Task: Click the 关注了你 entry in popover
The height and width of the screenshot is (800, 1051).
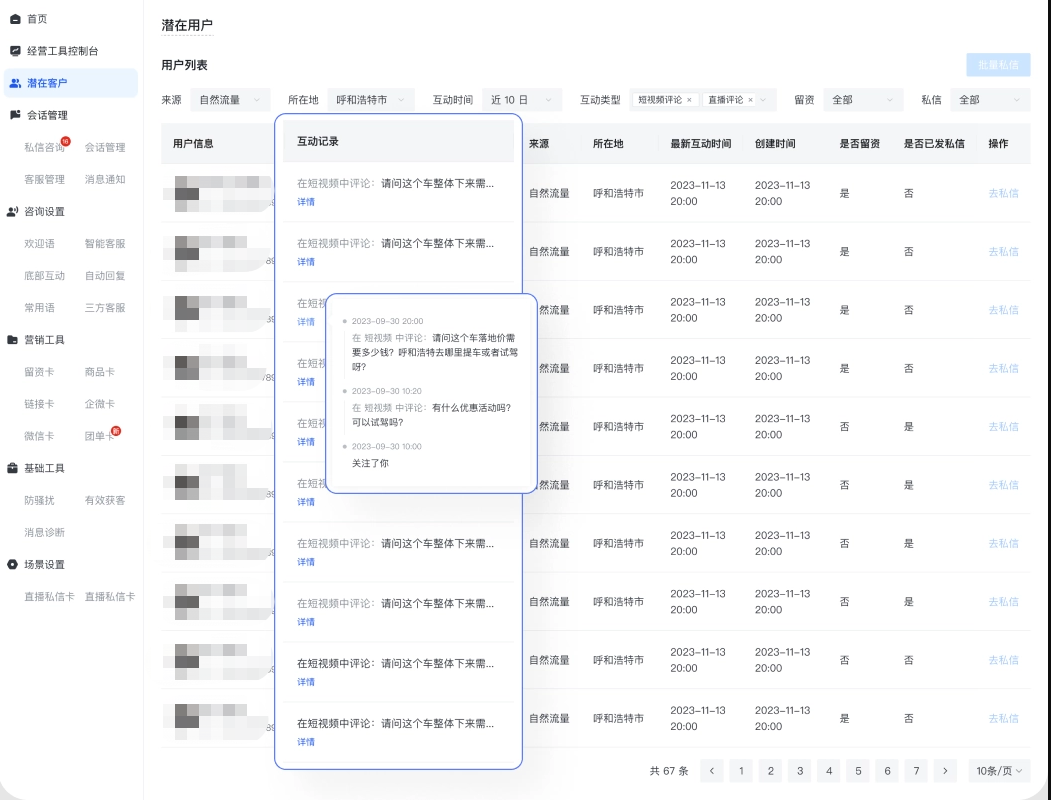Action: pyautogui.click(x=370, y=463)
